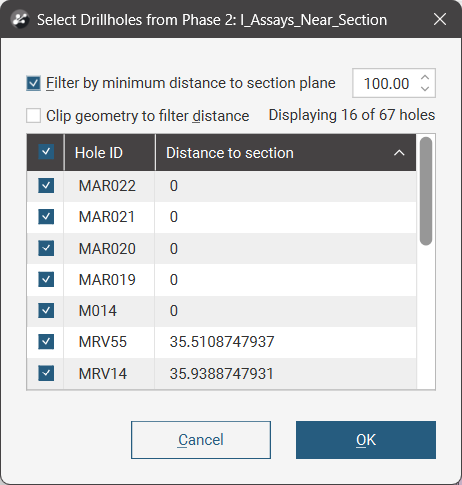
Task: Uncheck the MAR019 drillhole
Action: point(46,279)
